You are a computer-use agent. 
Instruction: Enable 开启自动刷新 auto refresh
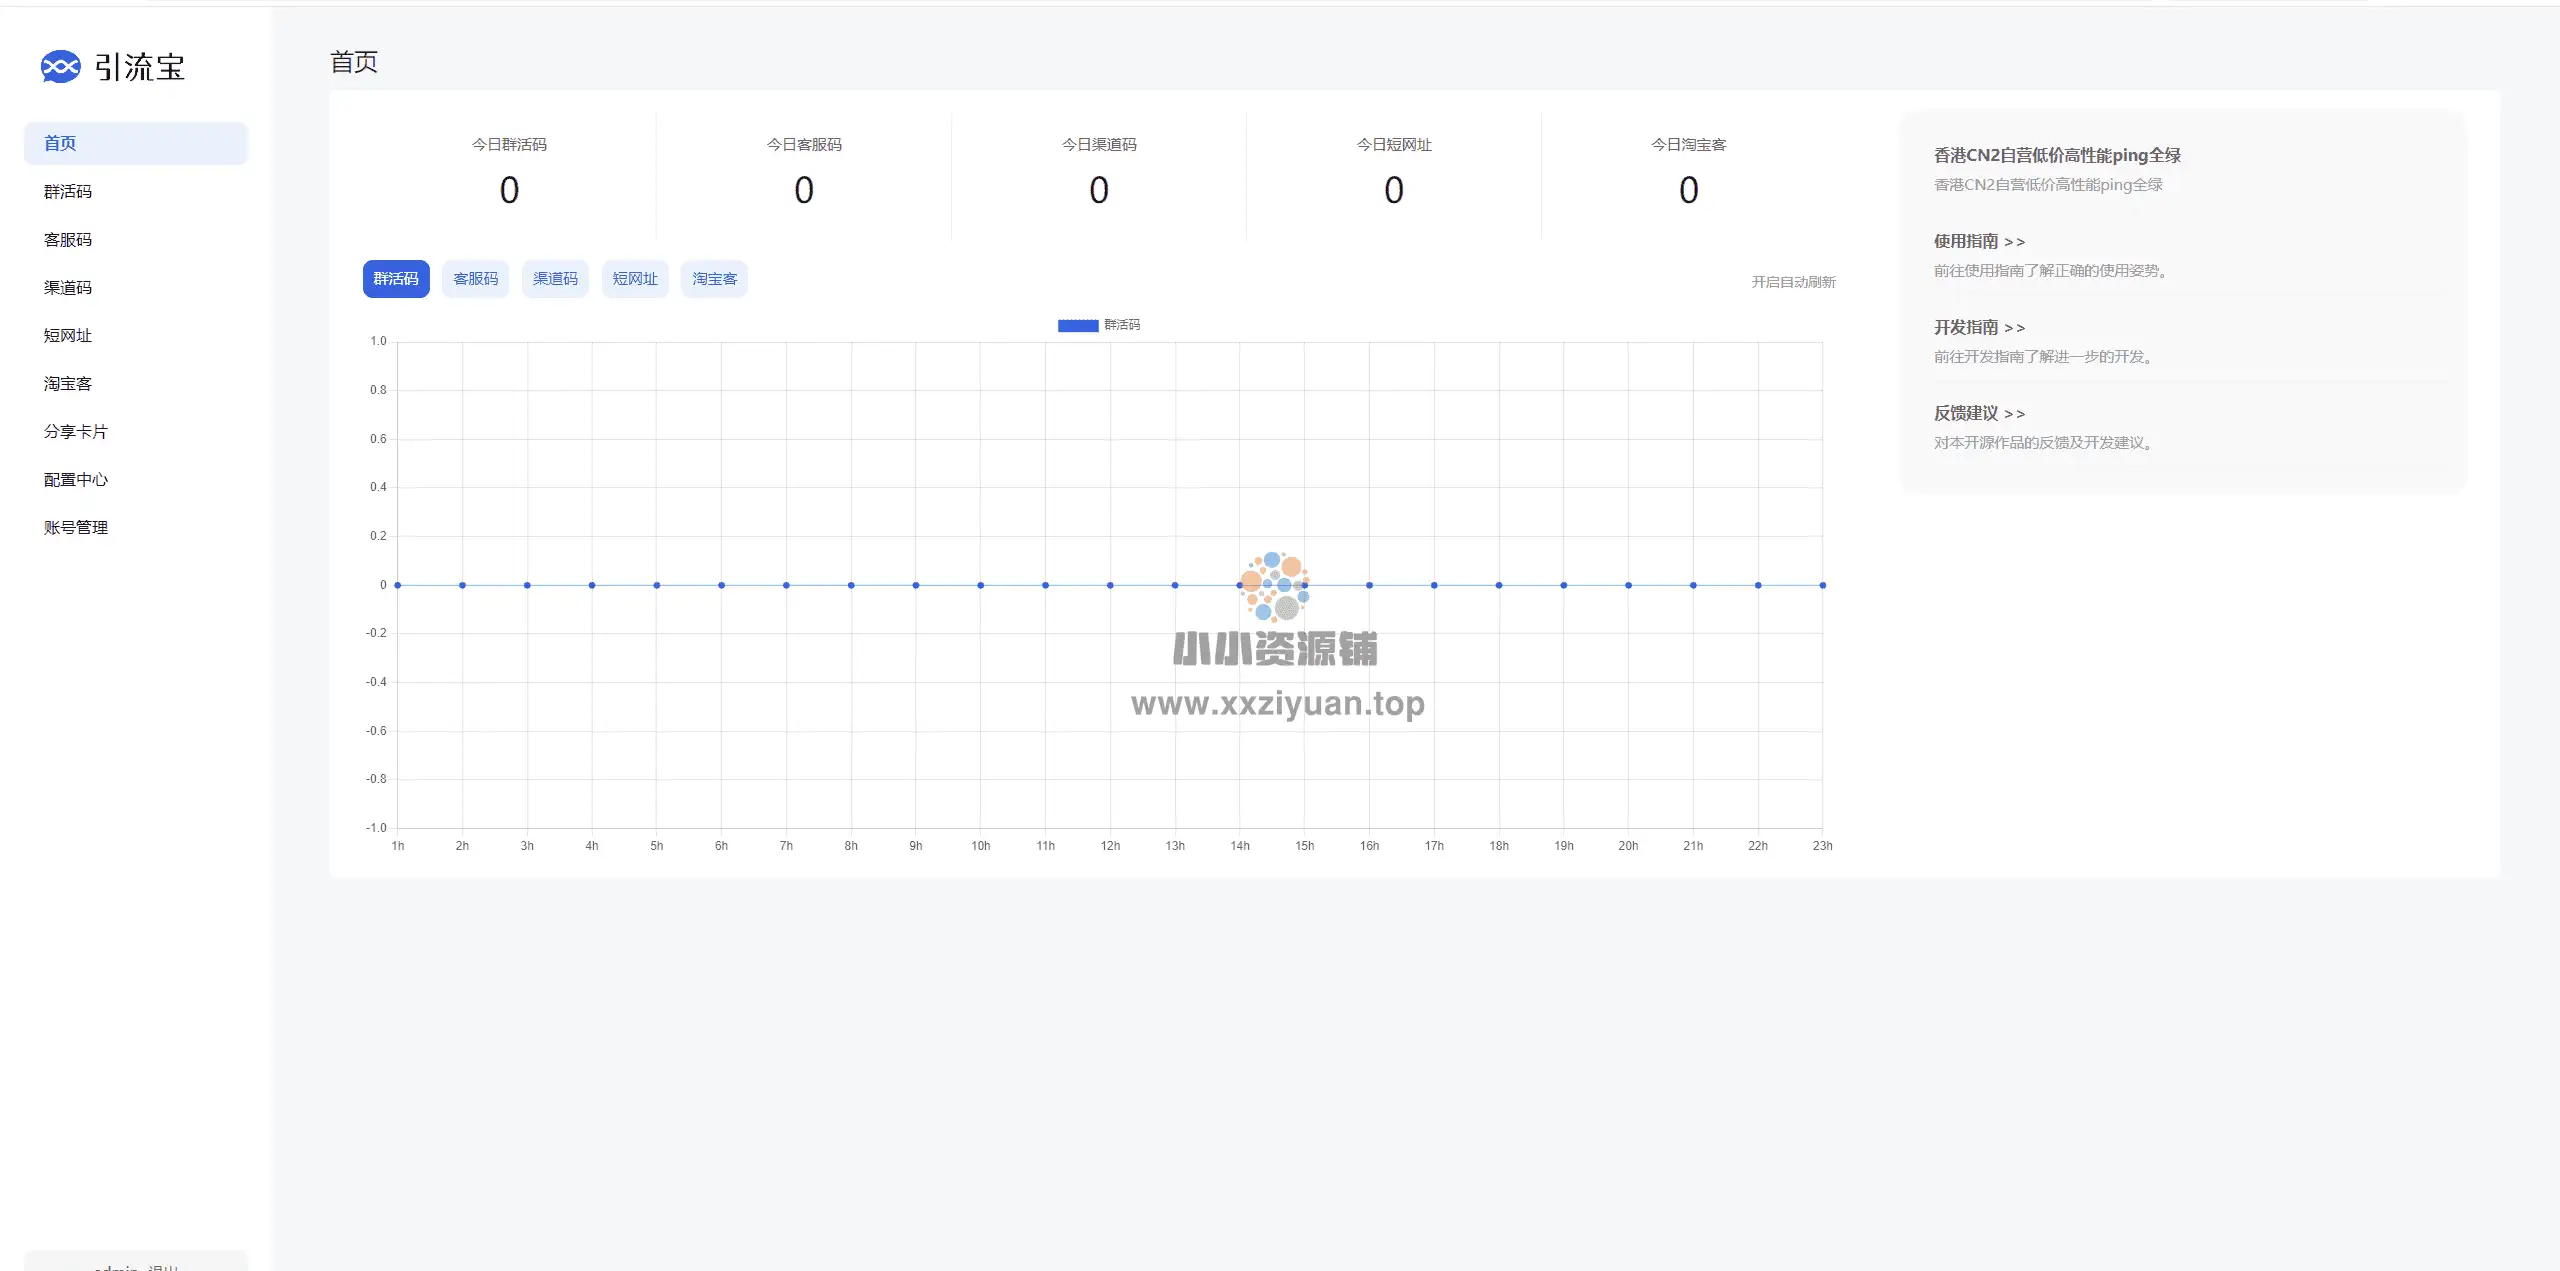point(1793,282)
